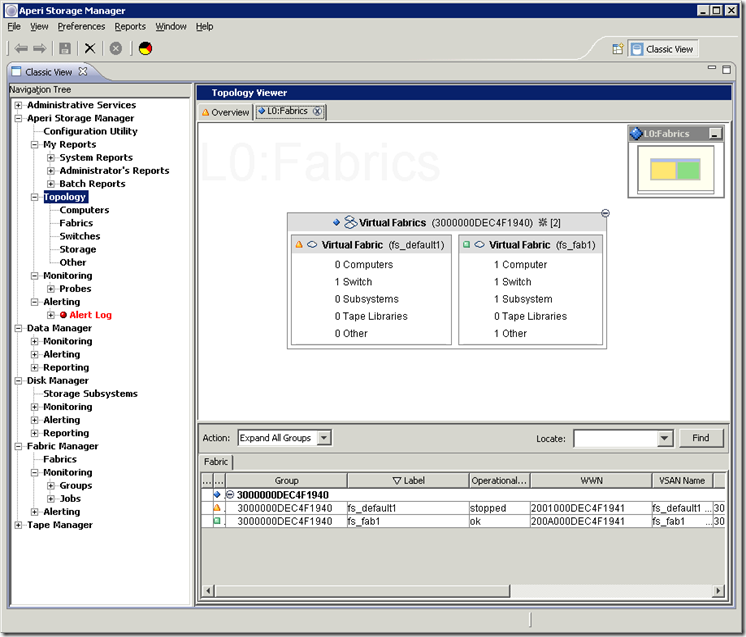Collapse the Topology tree node
Screen dimensions: 746x637
tap(34, 197)
